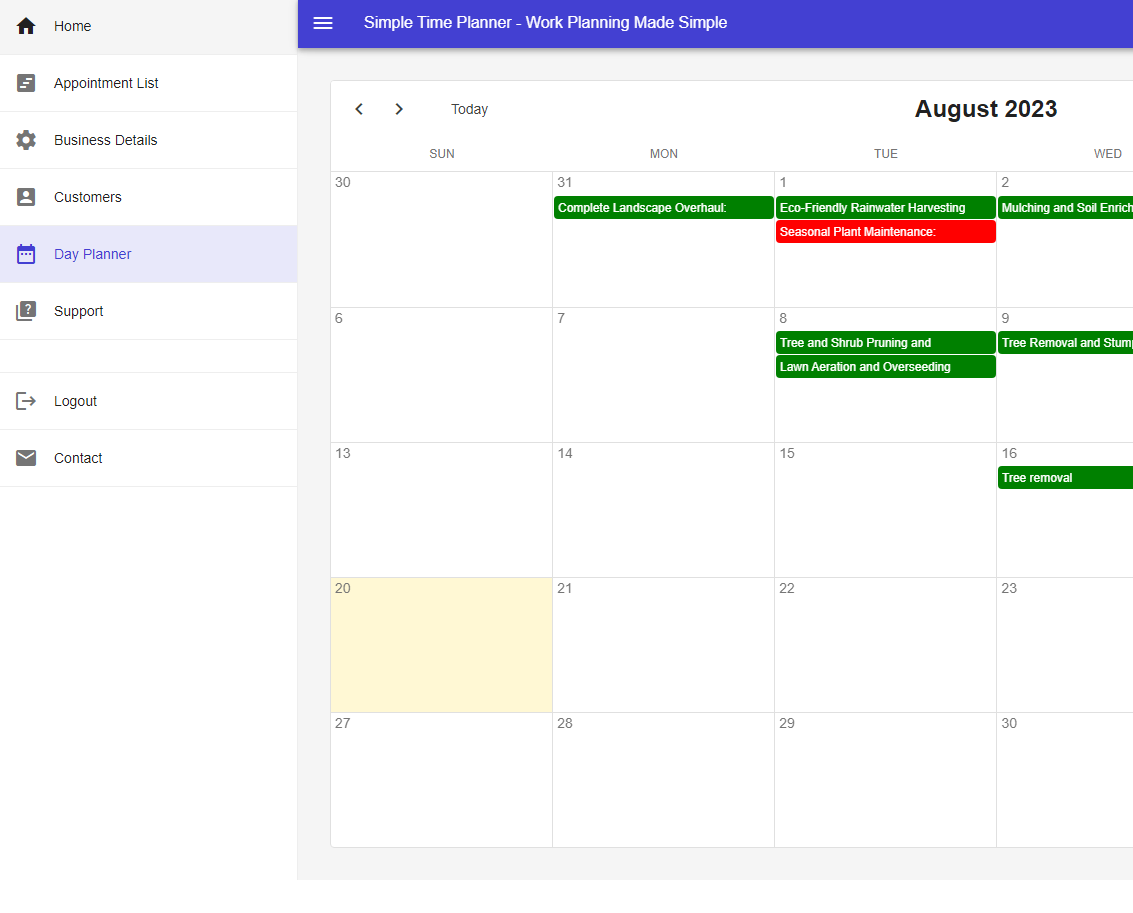1133x913 pixels.
Task: Click the Day Planner calendar icon
Action: coord(26,254)
